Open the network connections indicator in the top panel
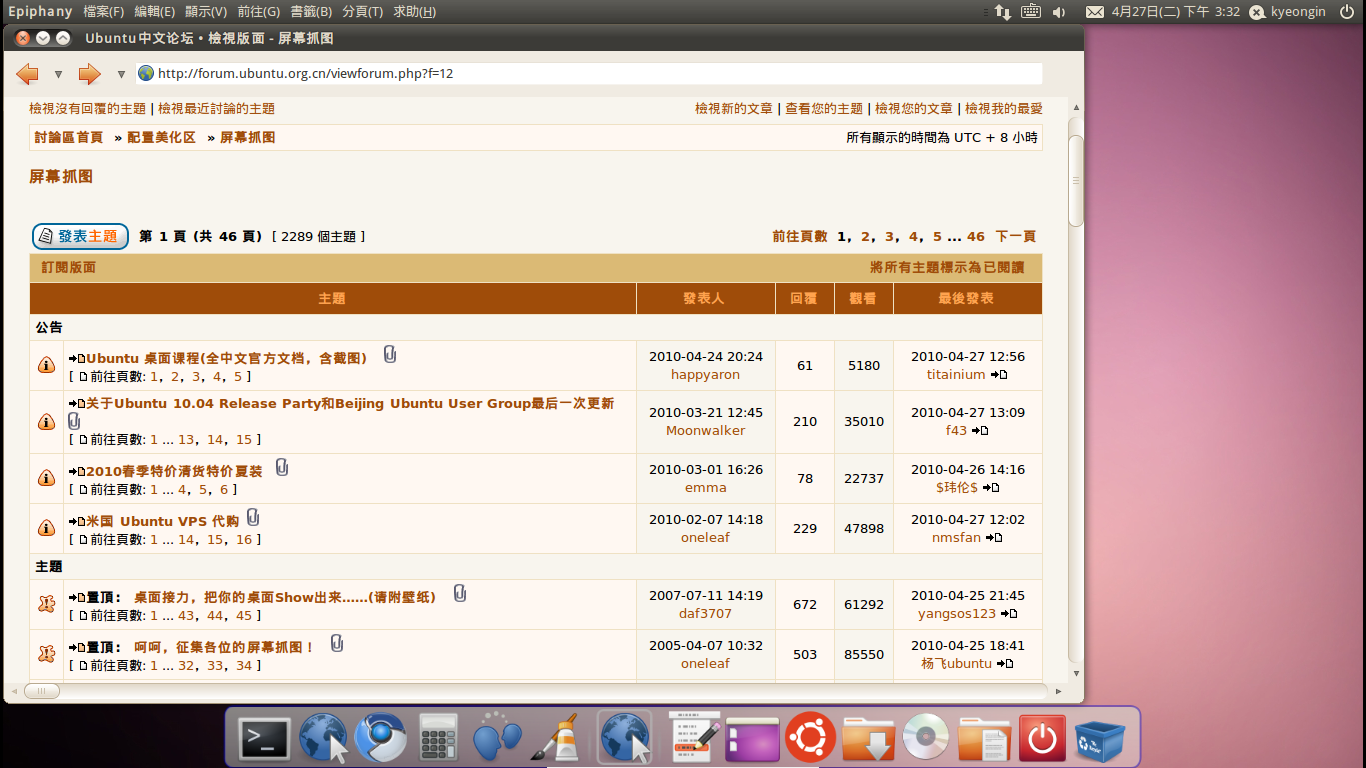The image size is (1366, 768). coord(1002,12)
